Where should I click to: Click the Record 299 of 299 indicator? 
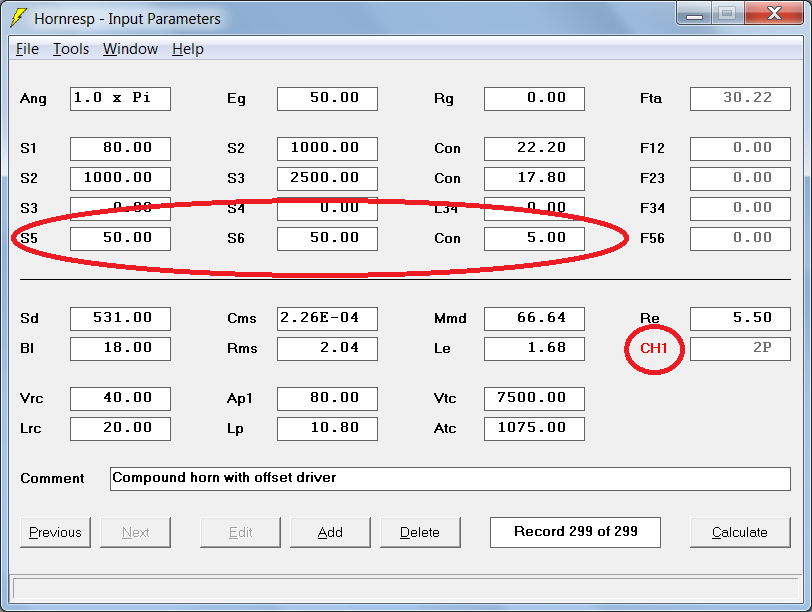pyautogui.click(x=575, y=532)
